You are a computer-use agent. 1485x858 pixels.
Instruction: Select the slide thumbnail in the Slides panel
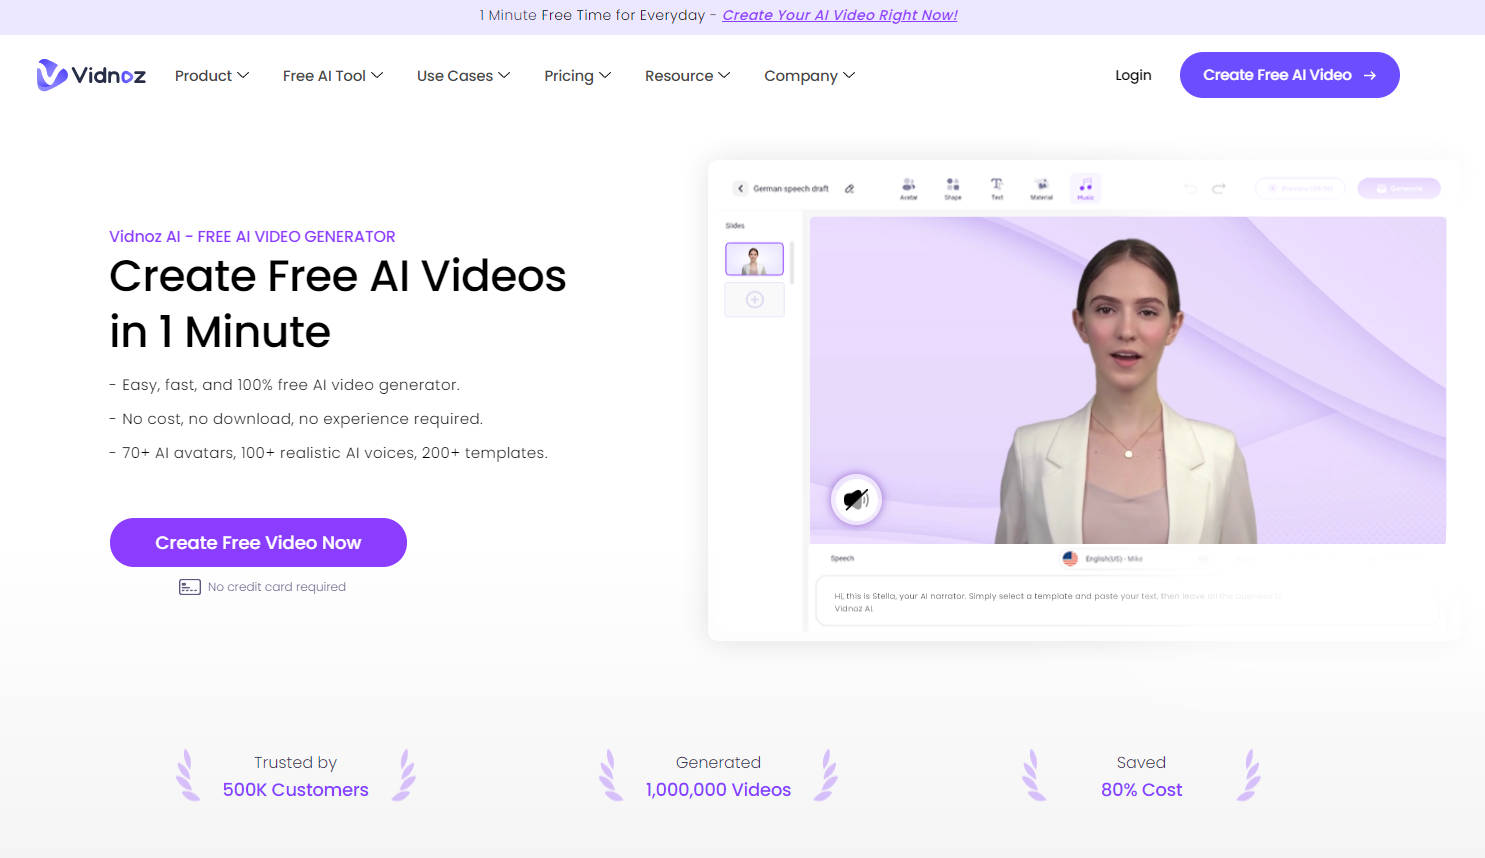tap(754, 258)
